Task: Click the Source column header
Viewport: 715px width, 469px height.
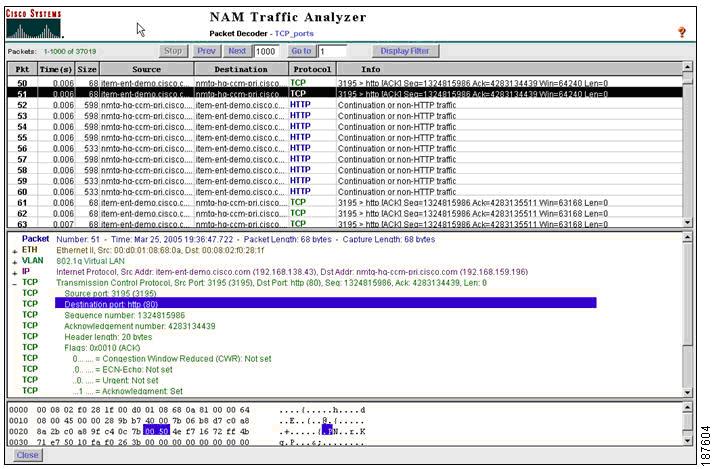Action: point(147,69)
